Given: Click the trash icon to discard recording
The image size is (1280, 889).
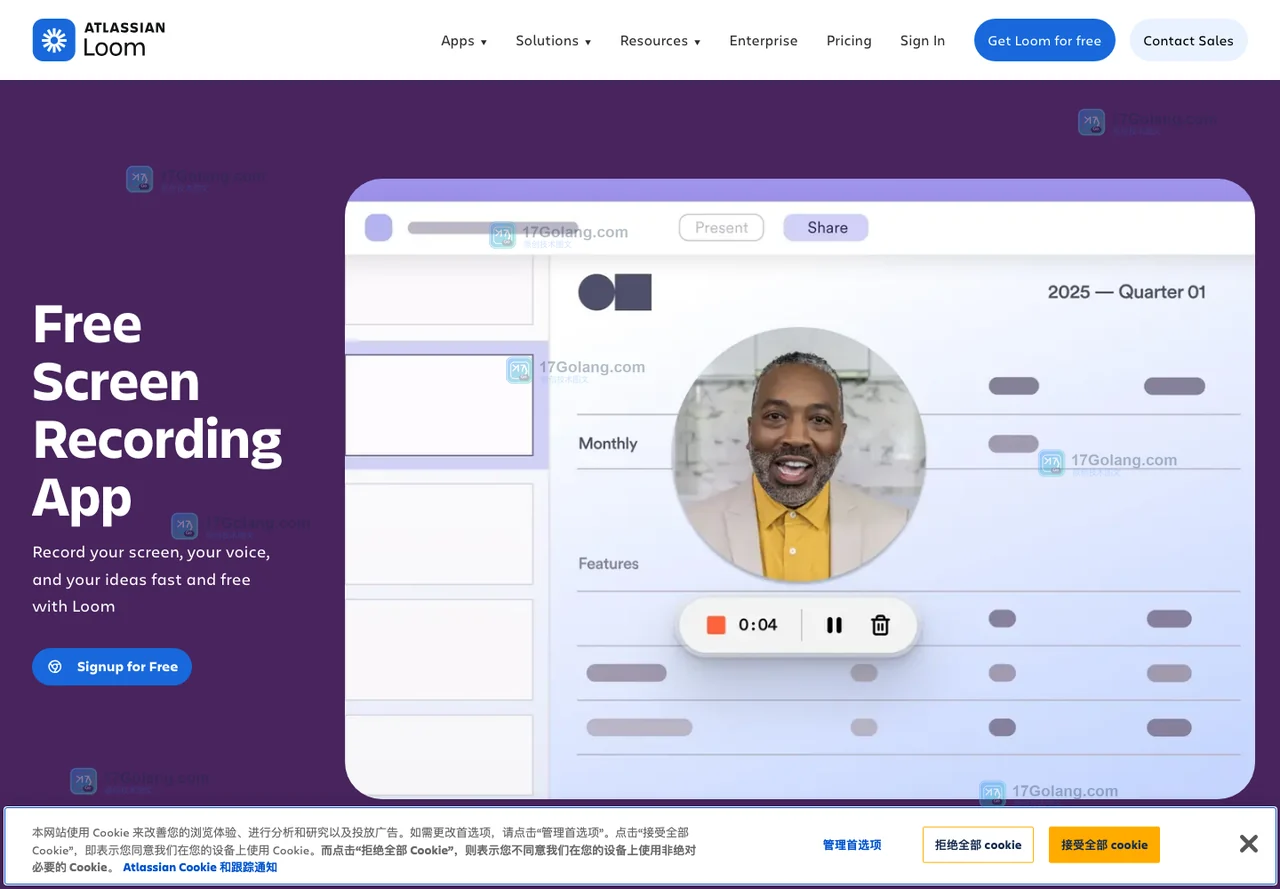Looking at the screenshot, I should pos(880,625).
